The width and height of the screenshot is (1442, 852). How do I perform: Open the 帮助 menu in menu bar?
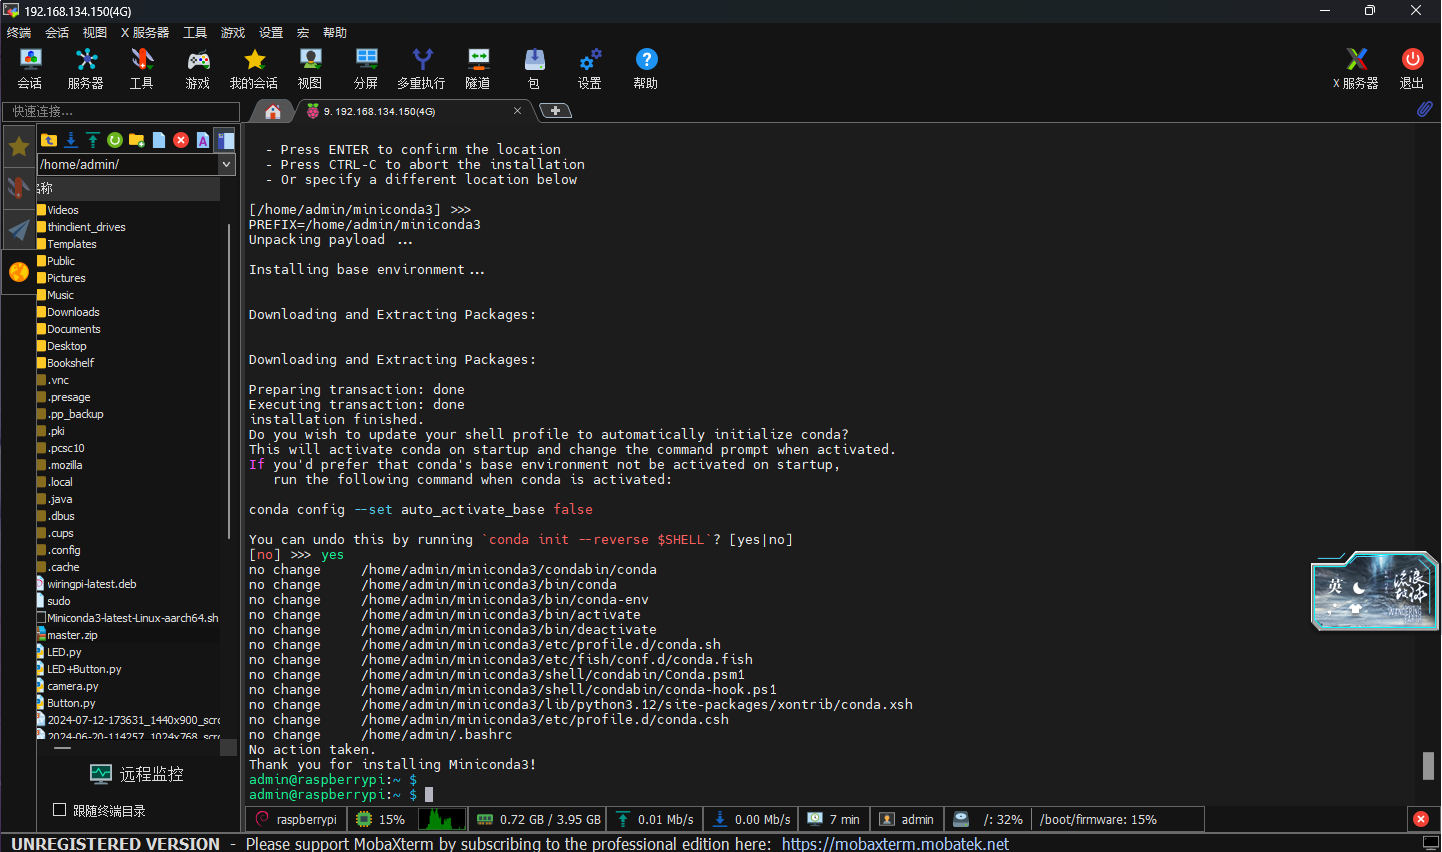pyautogui.click(x=335, y=33)
